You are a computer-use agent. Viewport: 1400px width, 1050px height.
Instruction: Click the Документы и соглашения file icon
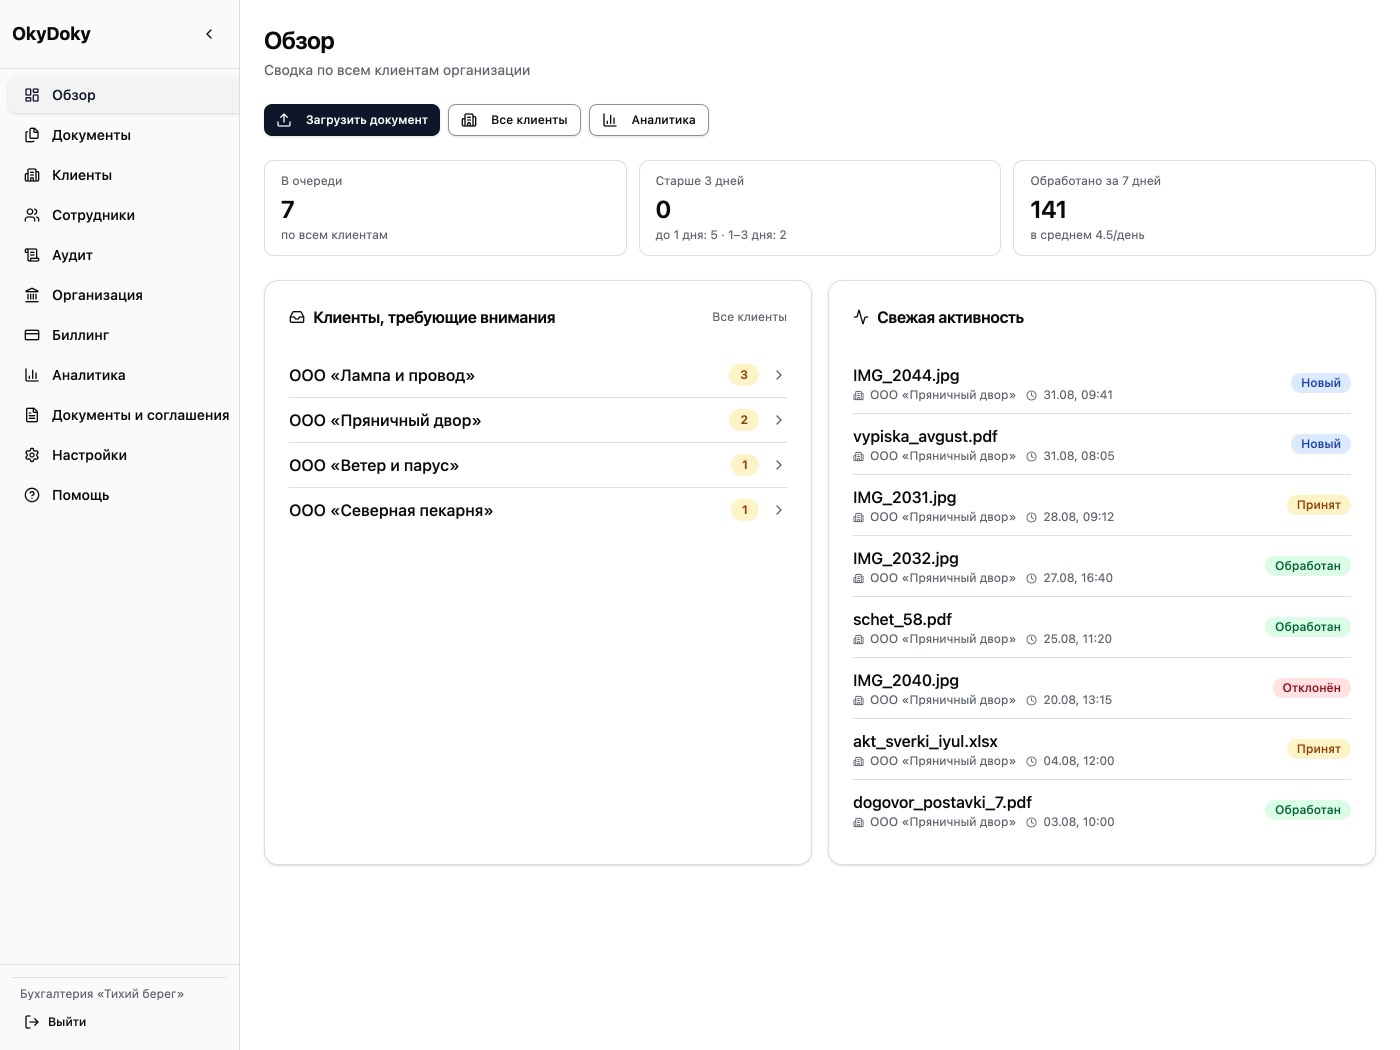32,415
